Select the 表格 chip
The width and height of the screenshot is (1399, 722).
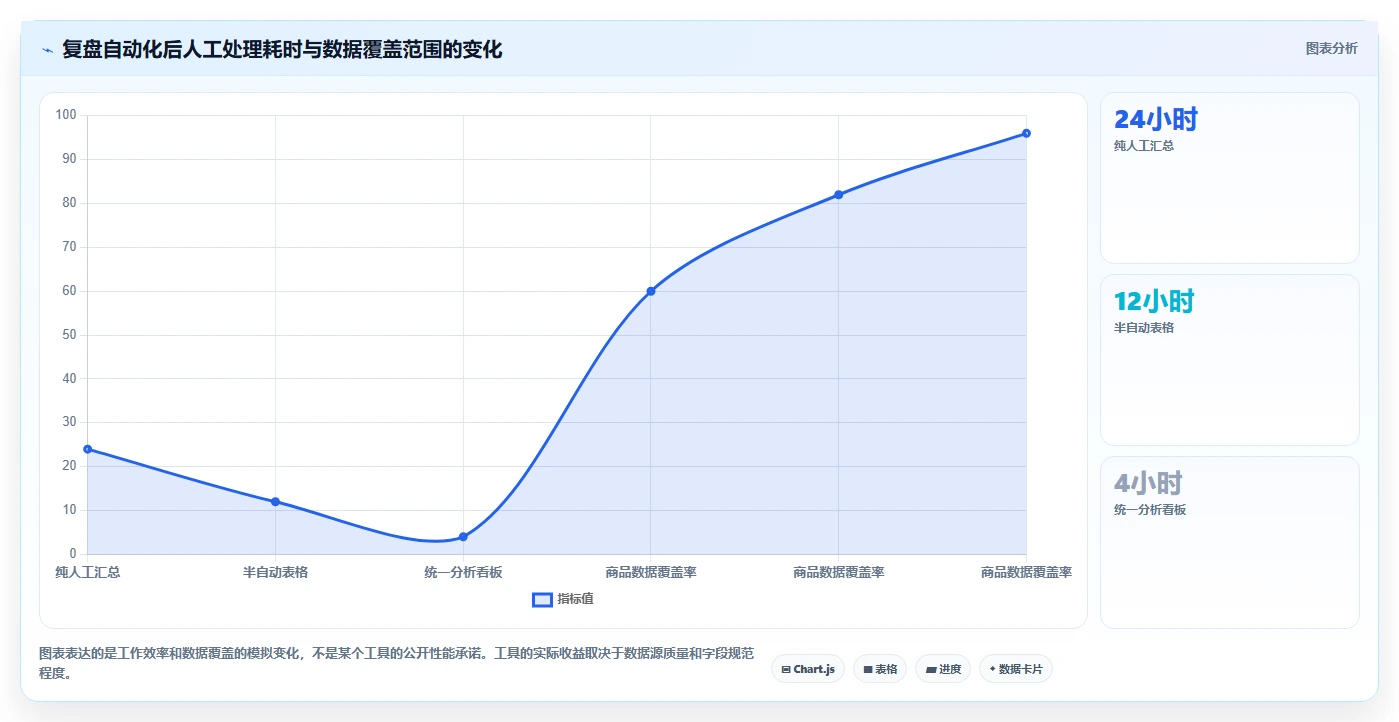880,669
